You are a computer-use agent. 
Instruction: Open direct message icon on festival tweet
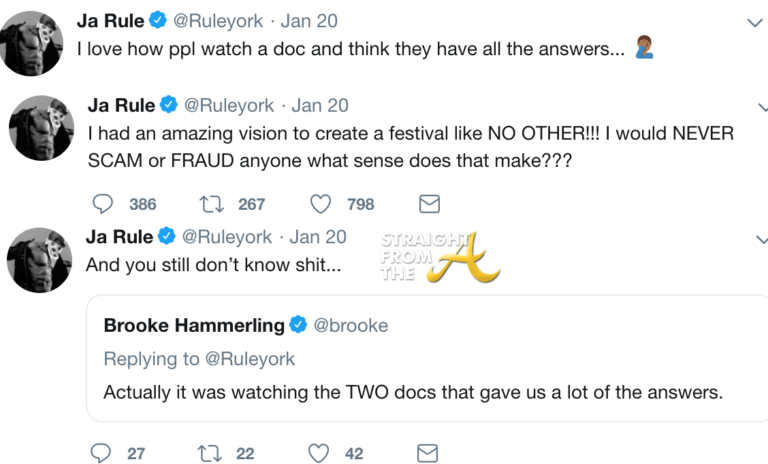[429, 204]
